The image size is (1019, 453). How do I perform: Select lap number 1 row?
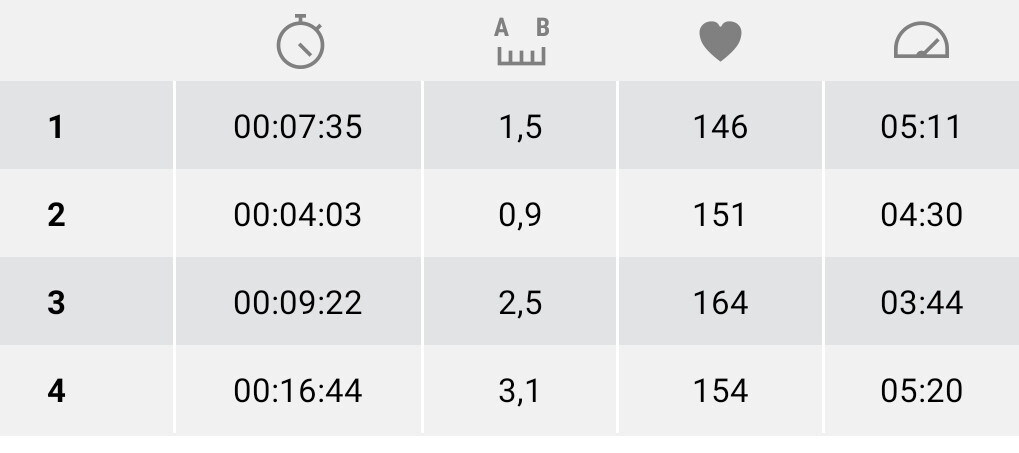[56, 127]
